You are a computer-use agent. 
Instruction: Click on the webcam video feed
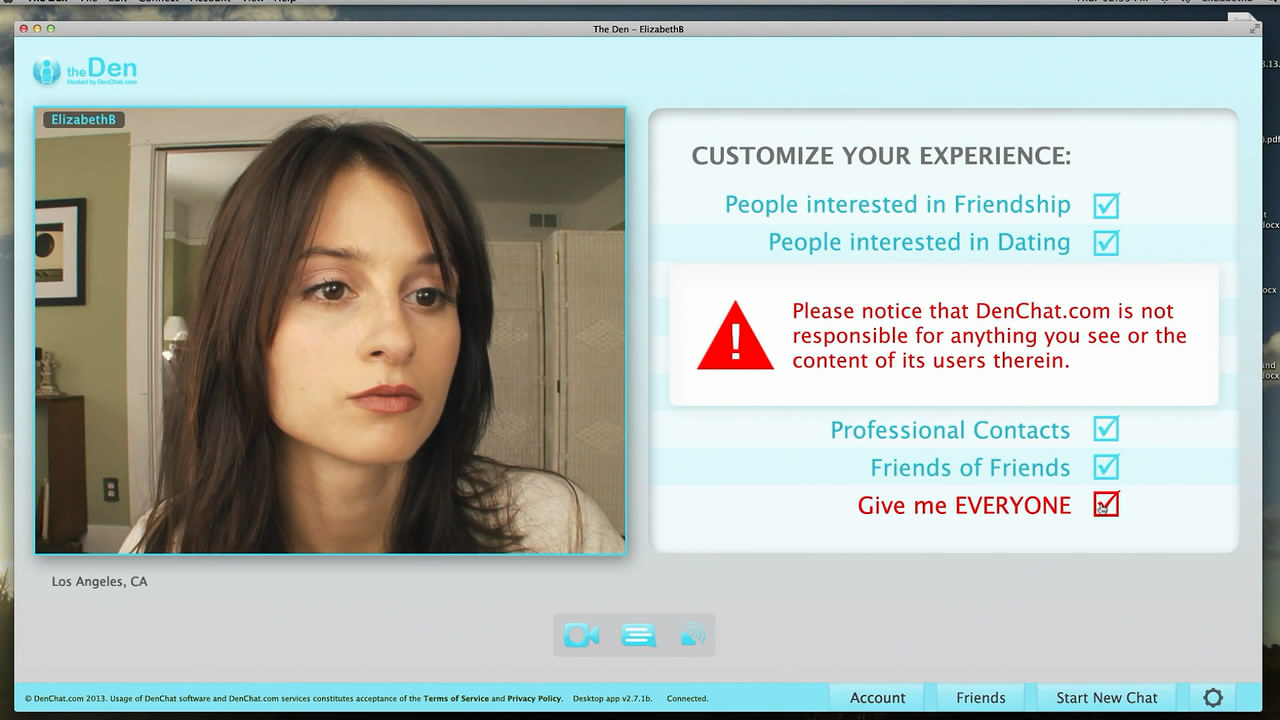[330, 340]
